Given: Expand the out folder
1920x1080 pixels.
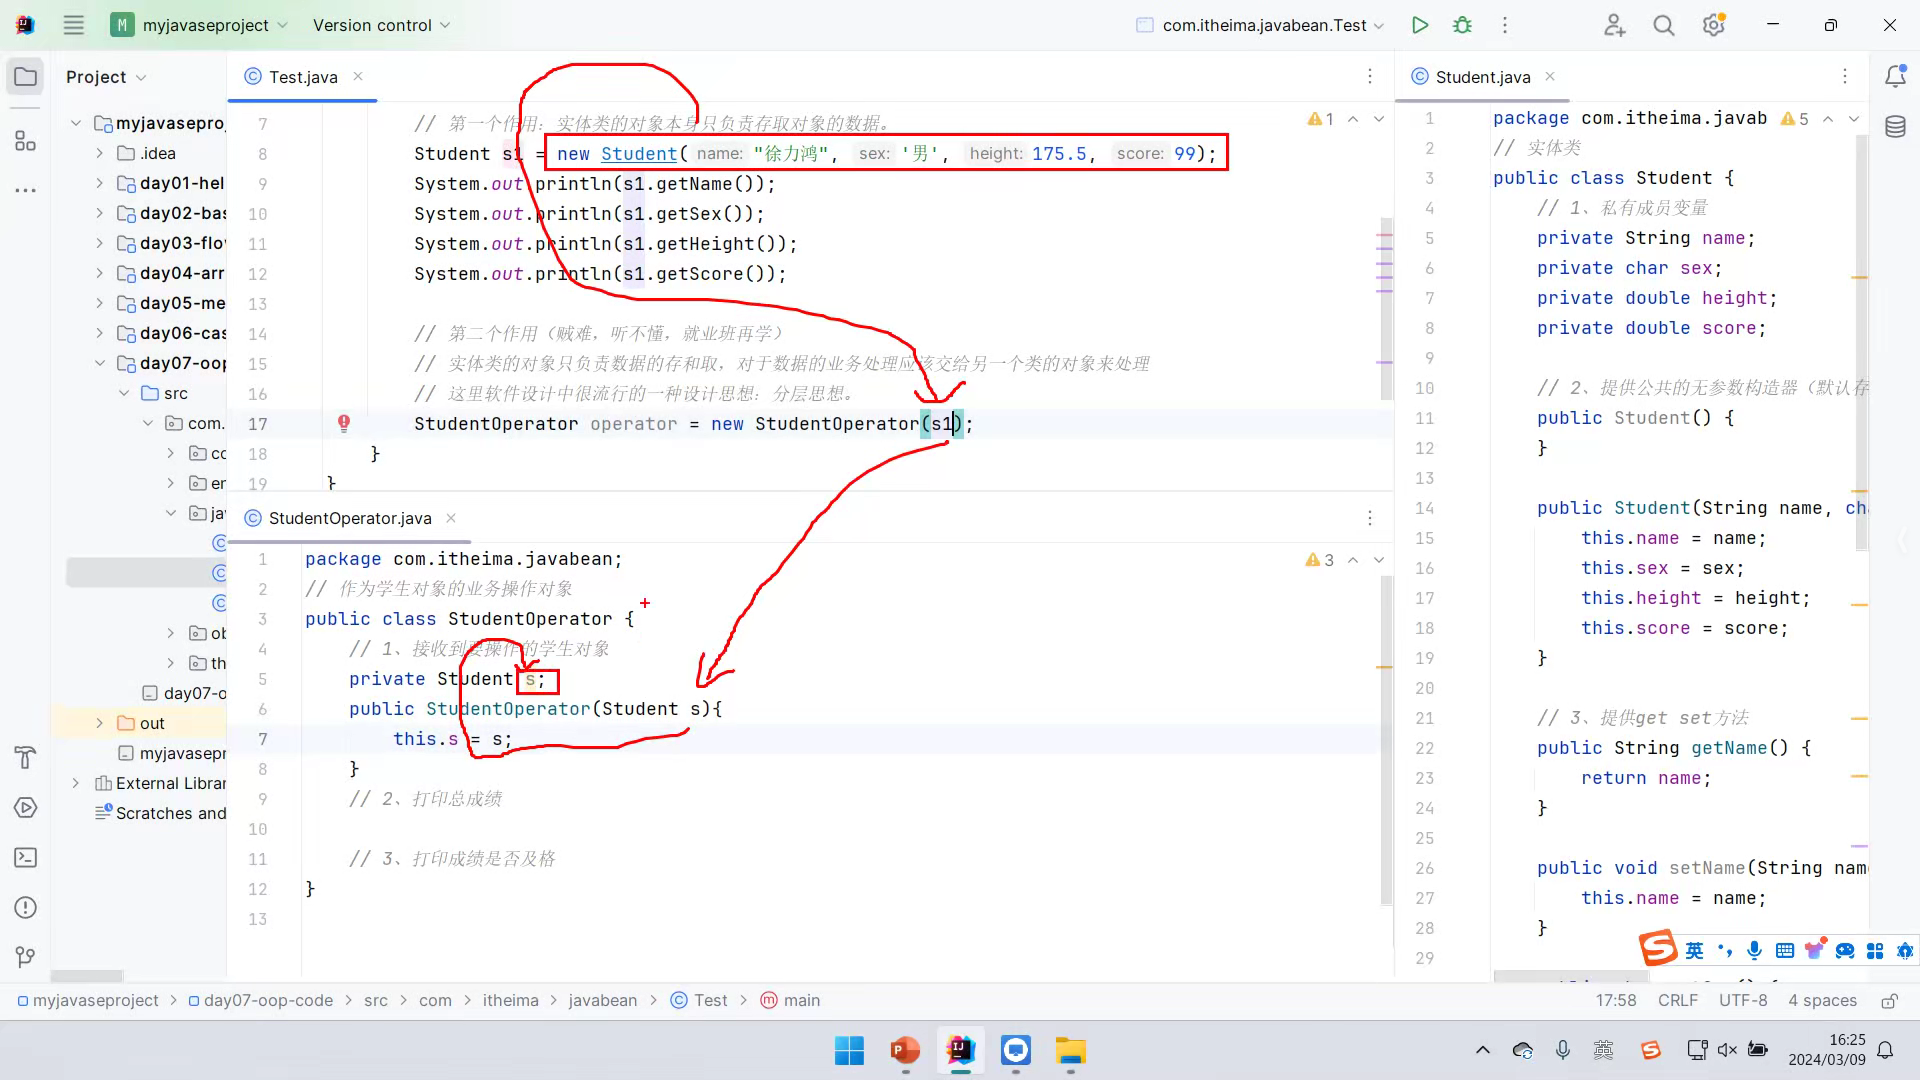Looking at the screenshot, I should click(x=99, y=723).
